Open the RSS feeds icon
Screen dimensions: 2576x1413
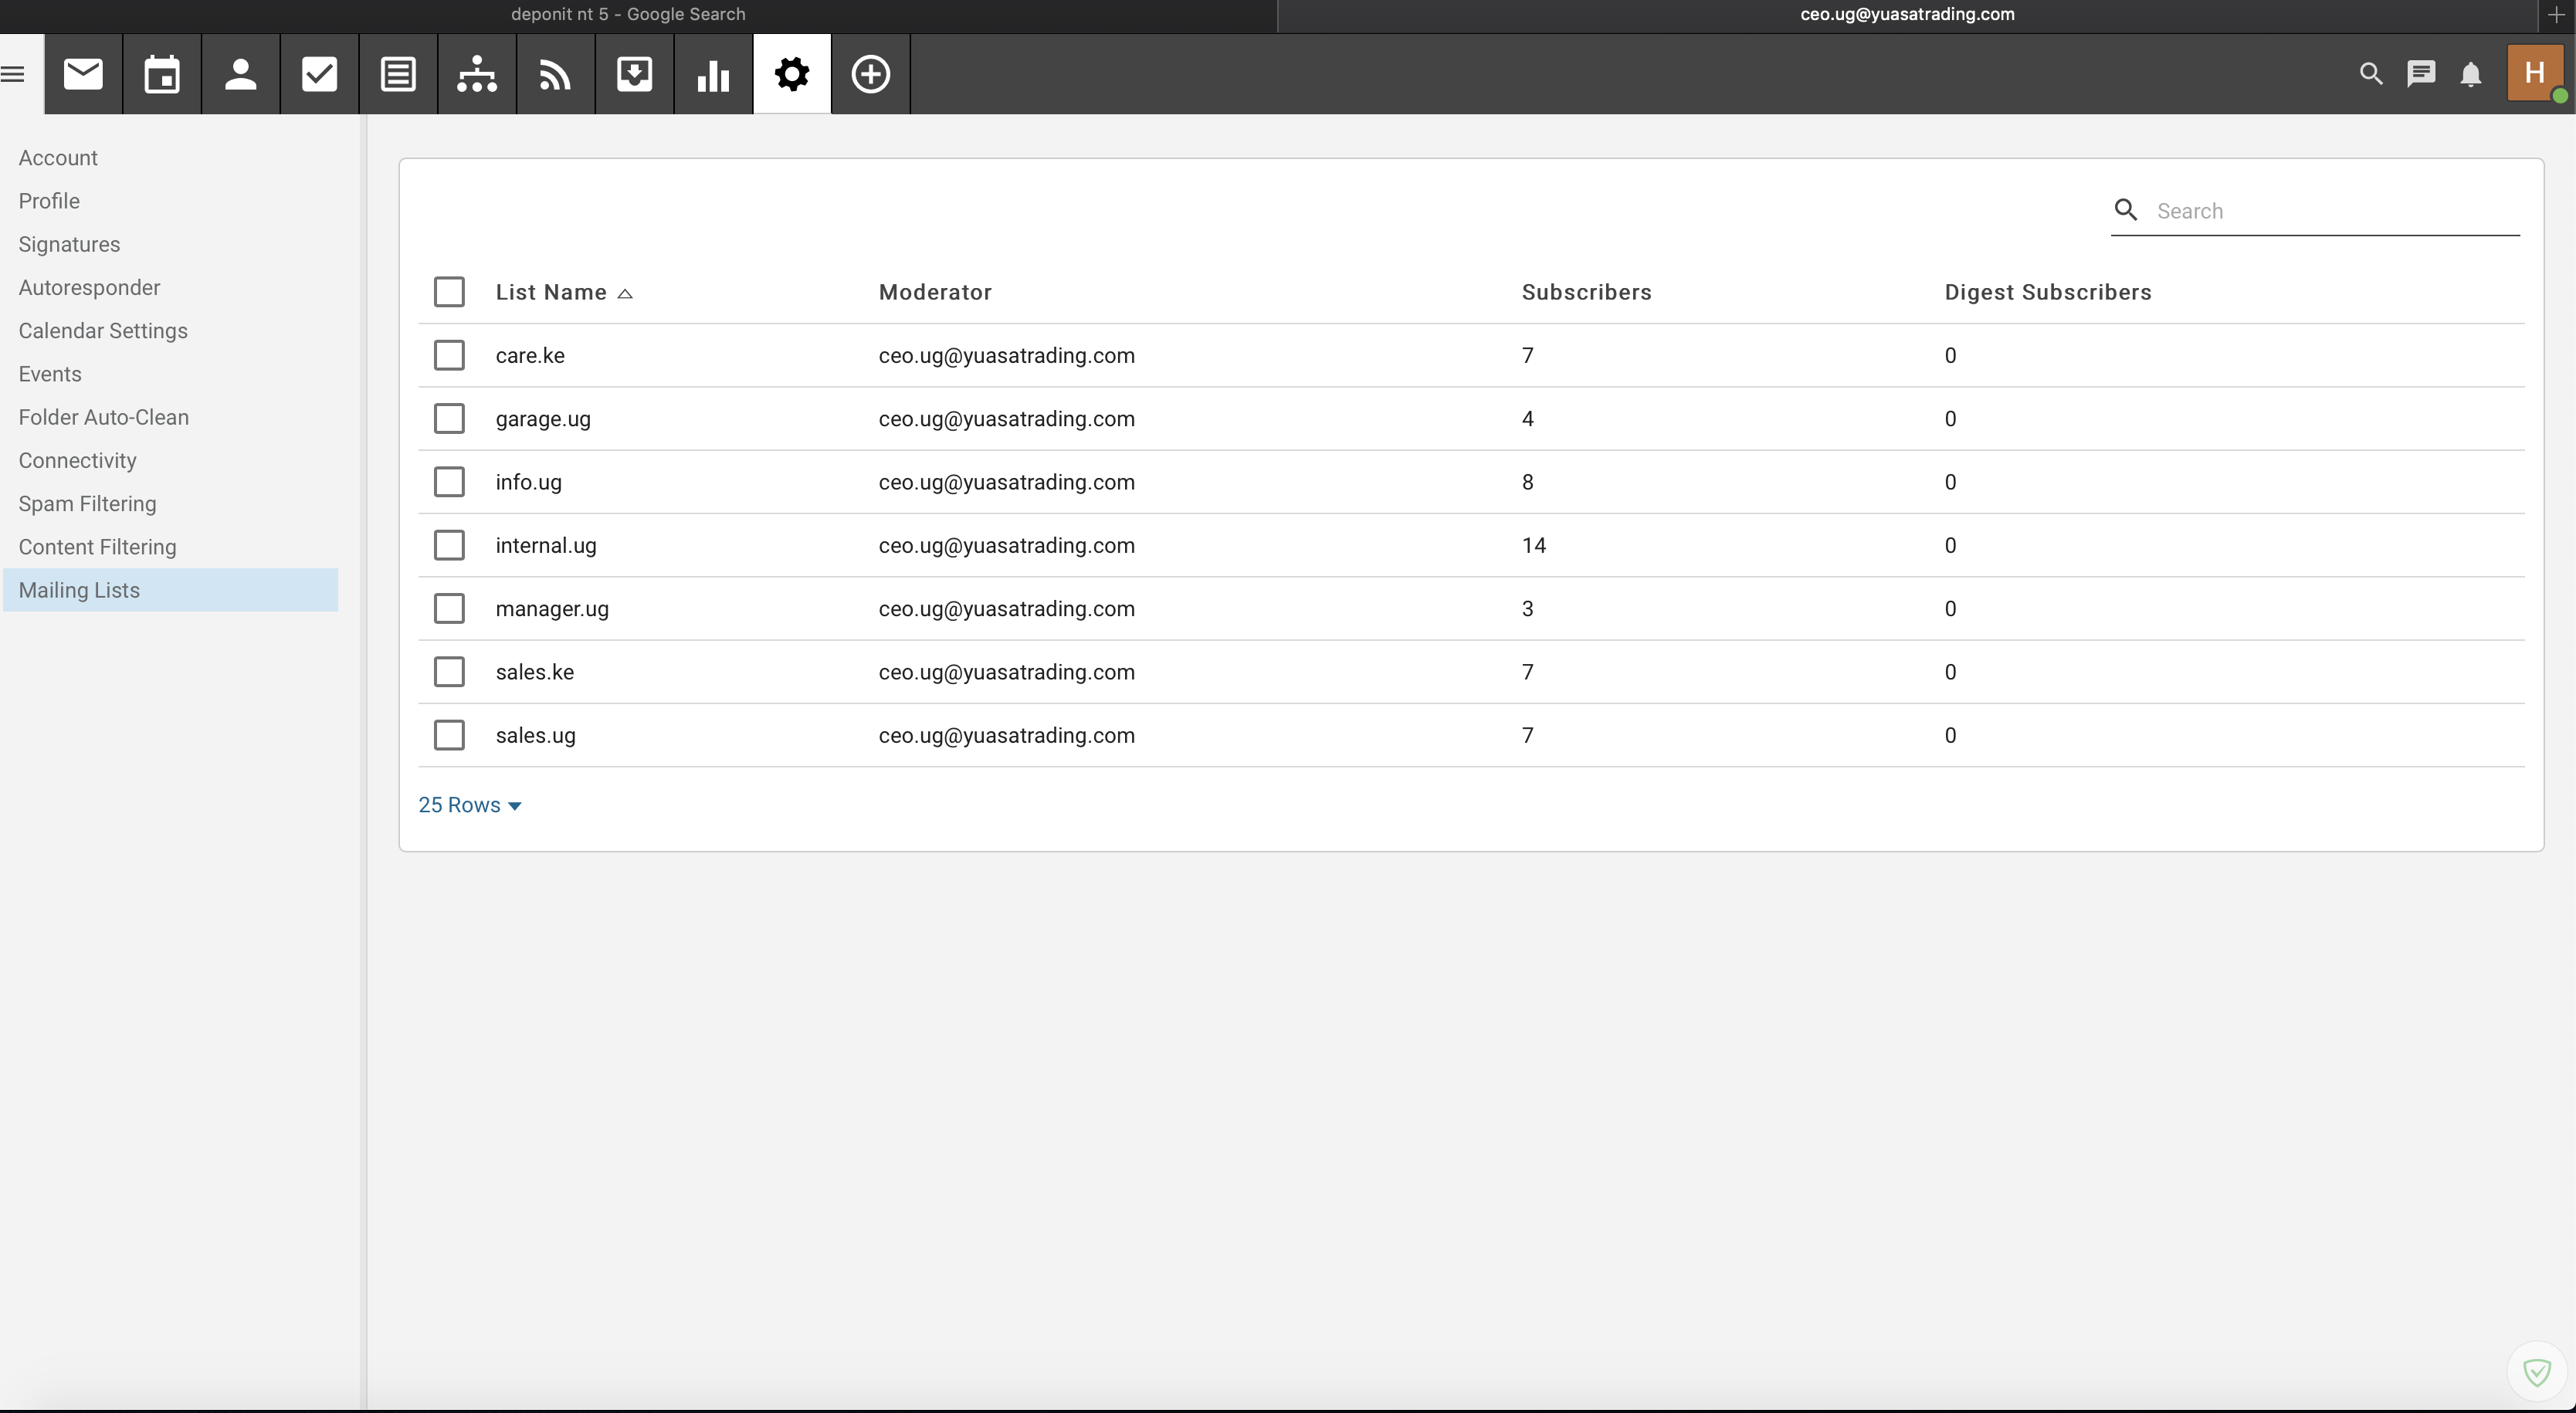(x=555, y=74)
